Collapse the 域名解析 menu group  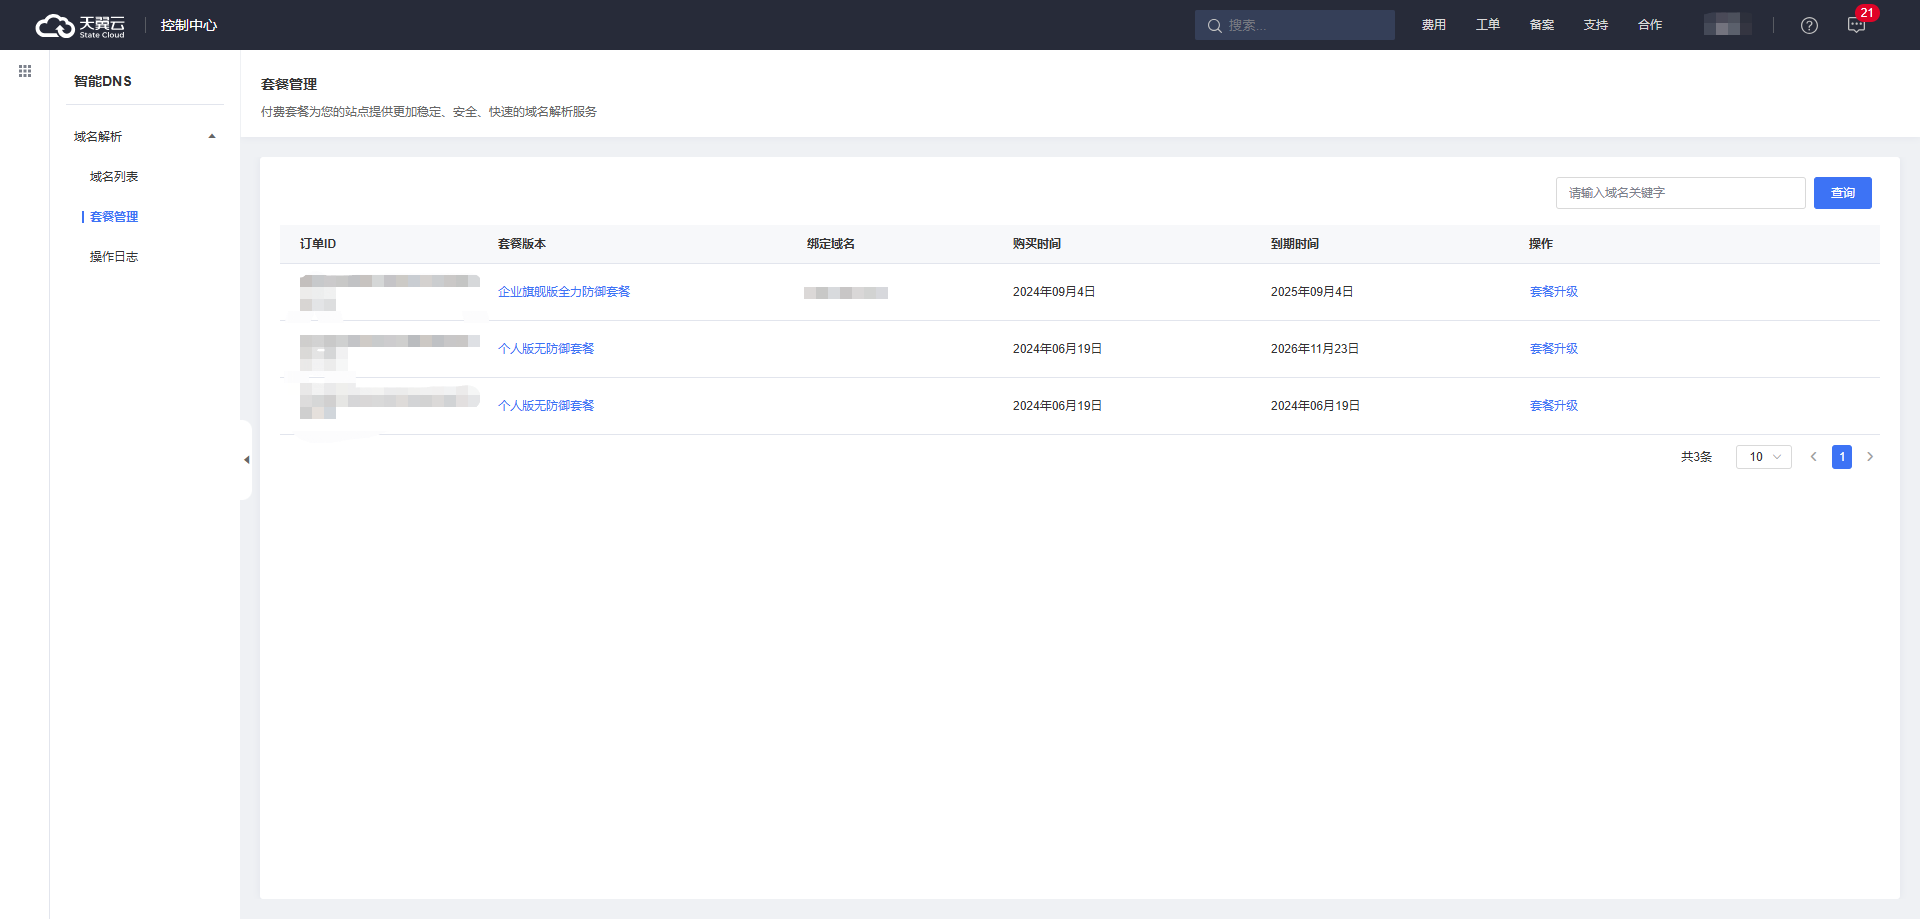click(212, 136)
